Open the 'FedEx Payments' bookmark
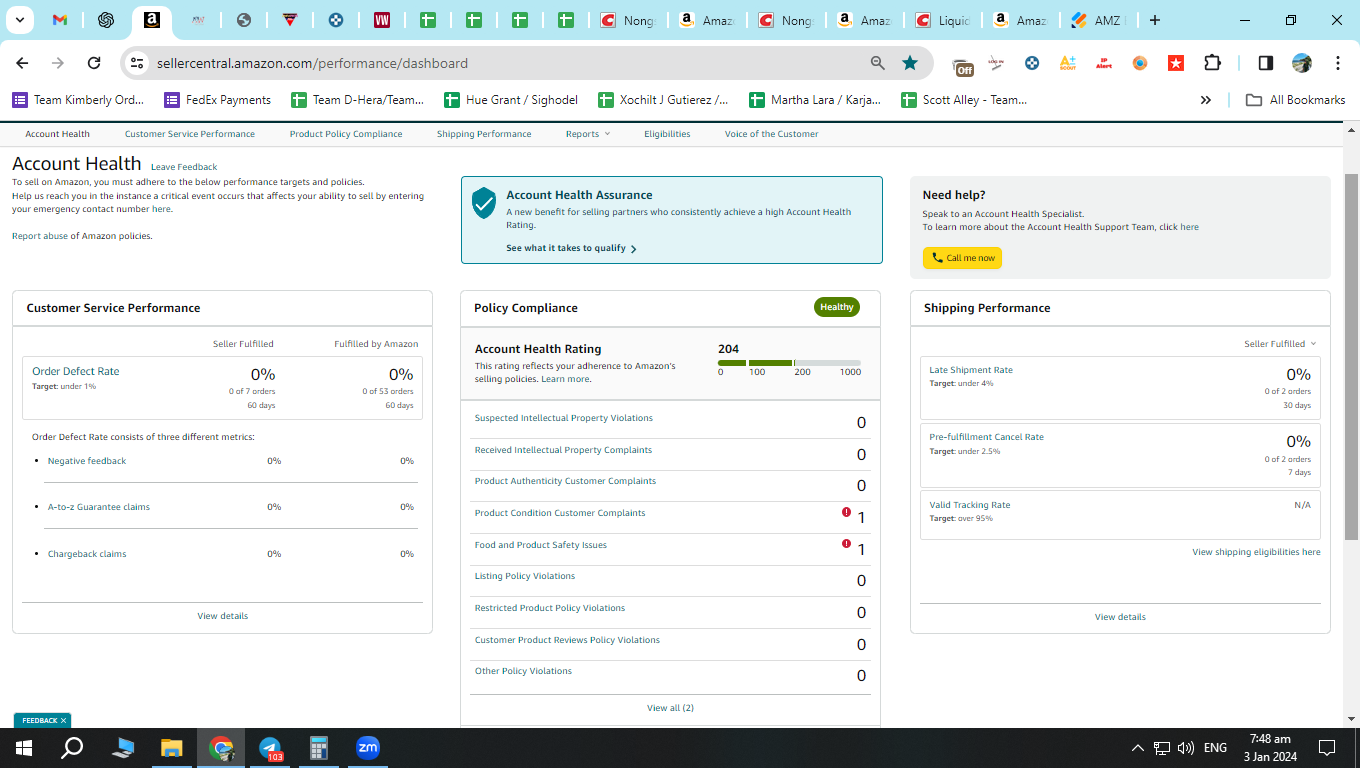The image size is (1360, 768). click(x=217, y=100)
